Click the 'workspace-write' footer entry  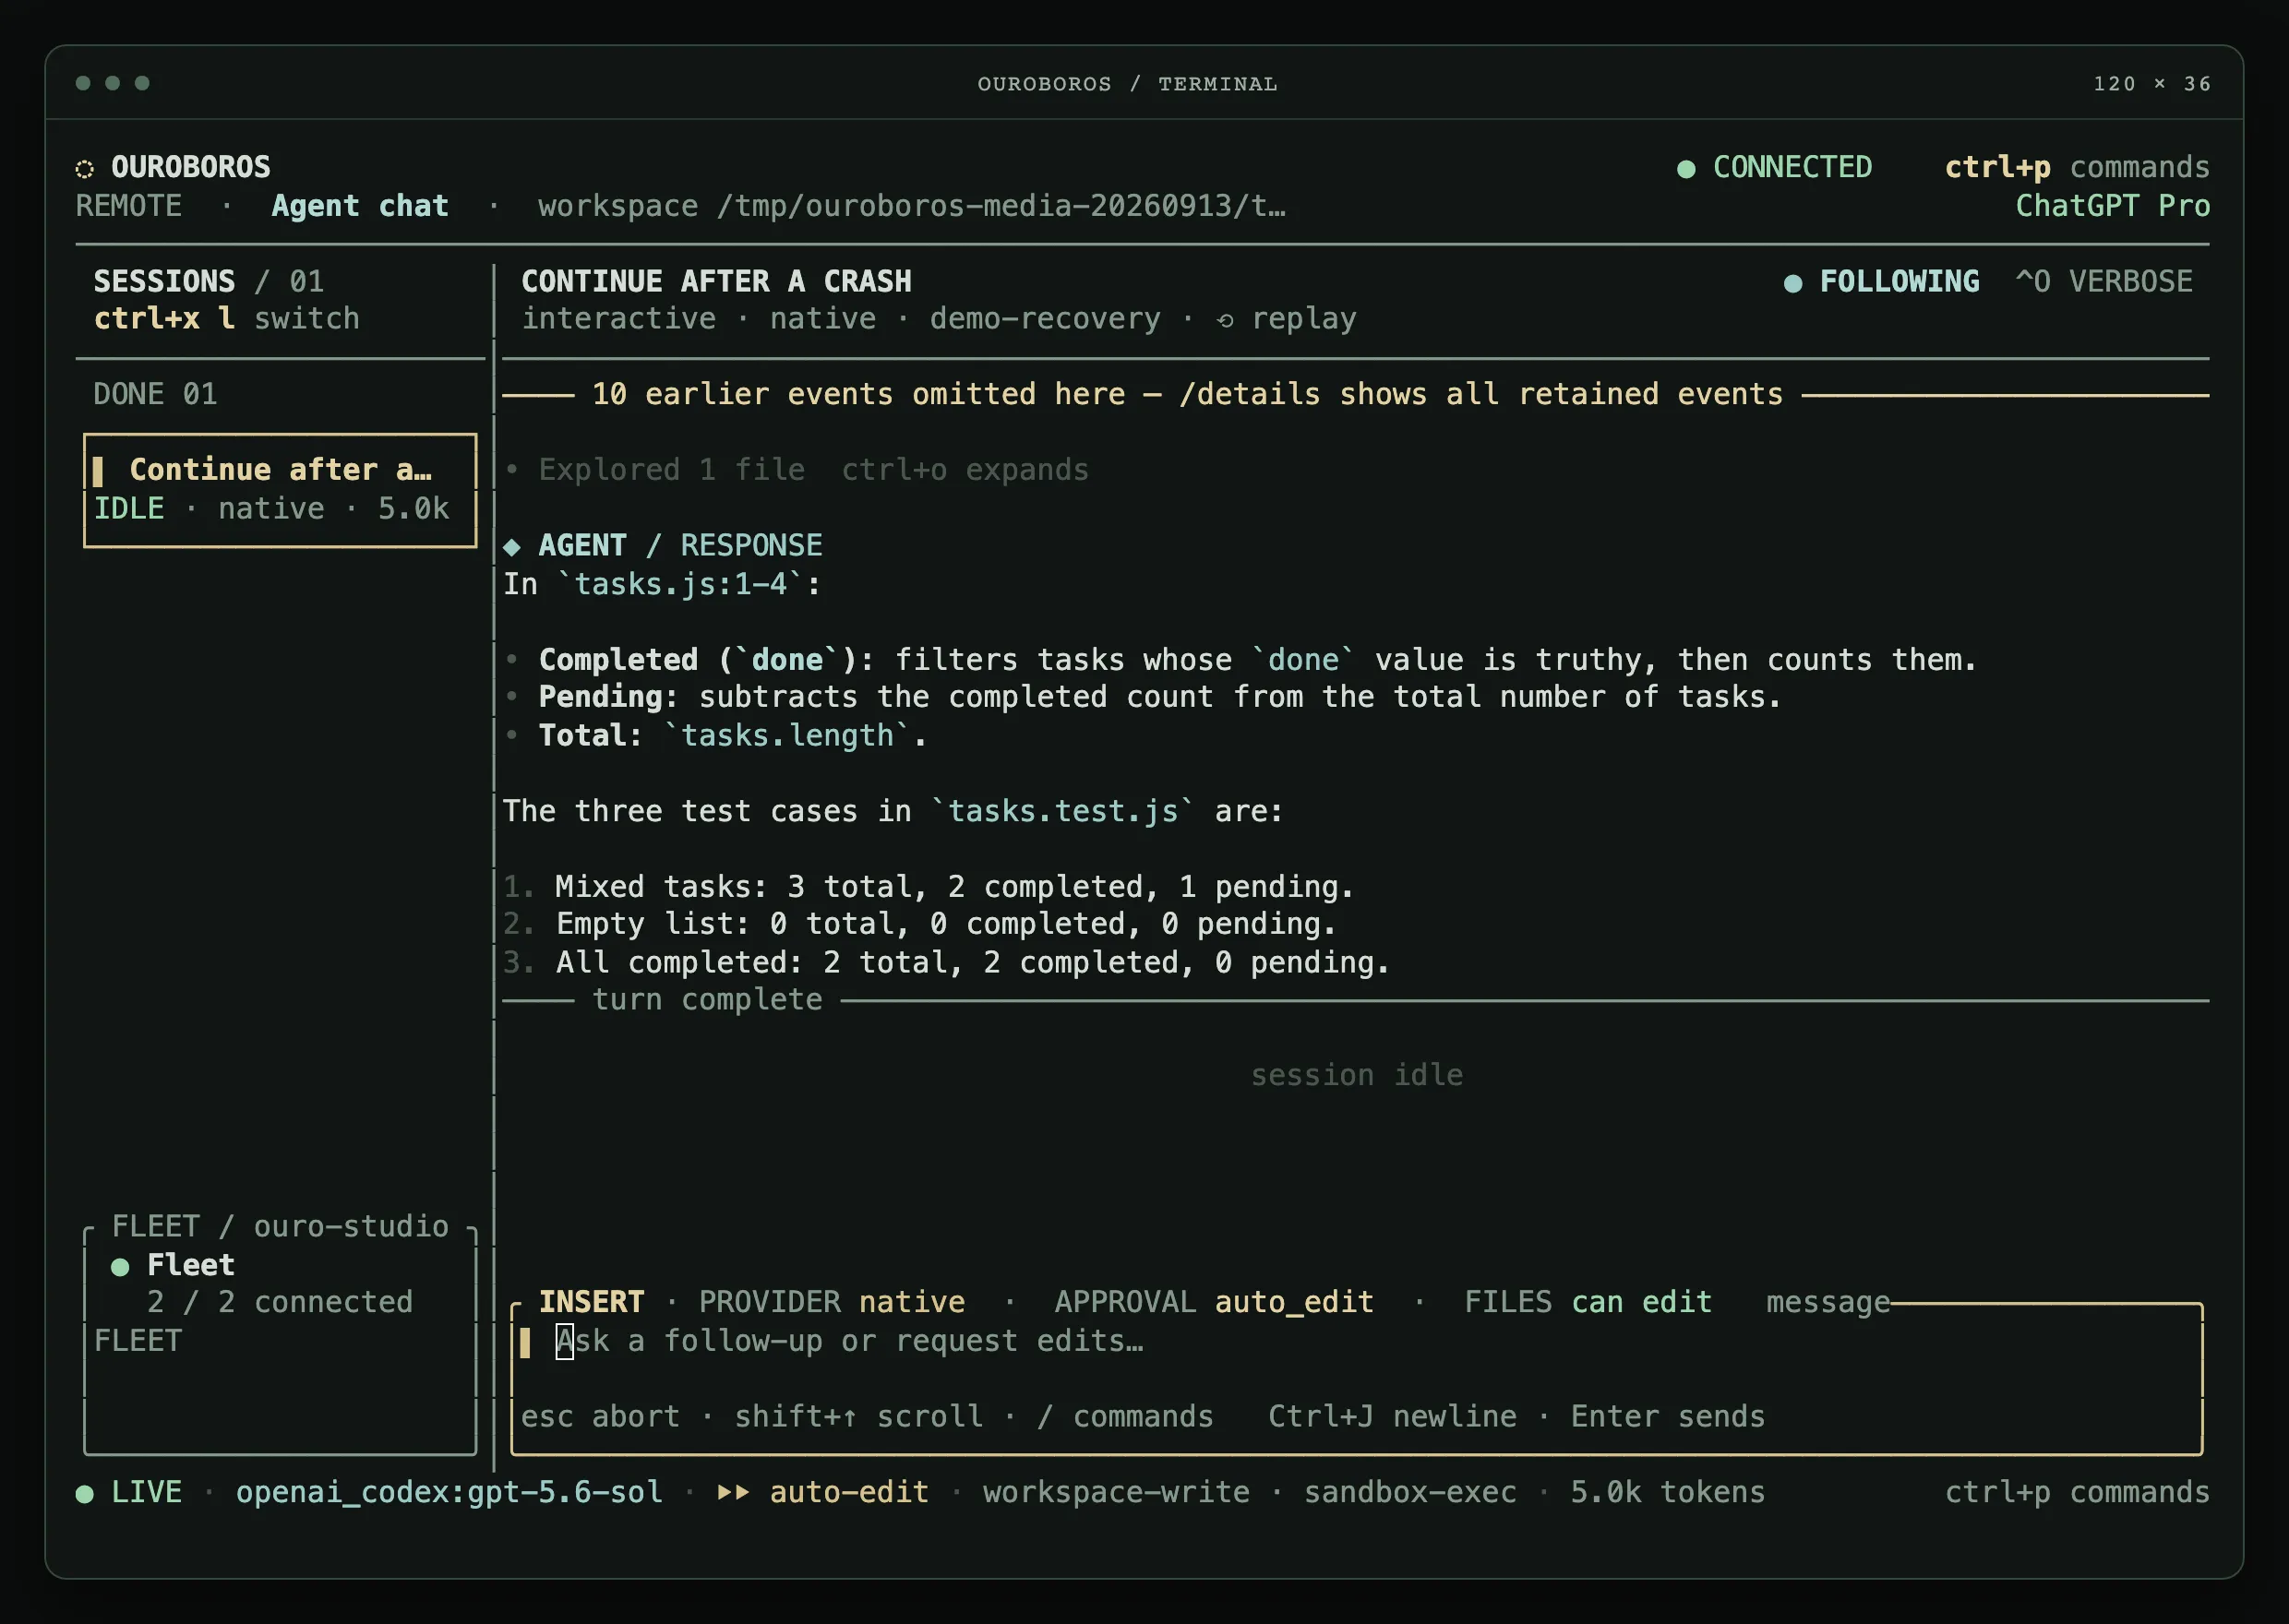(1116, 1492)
